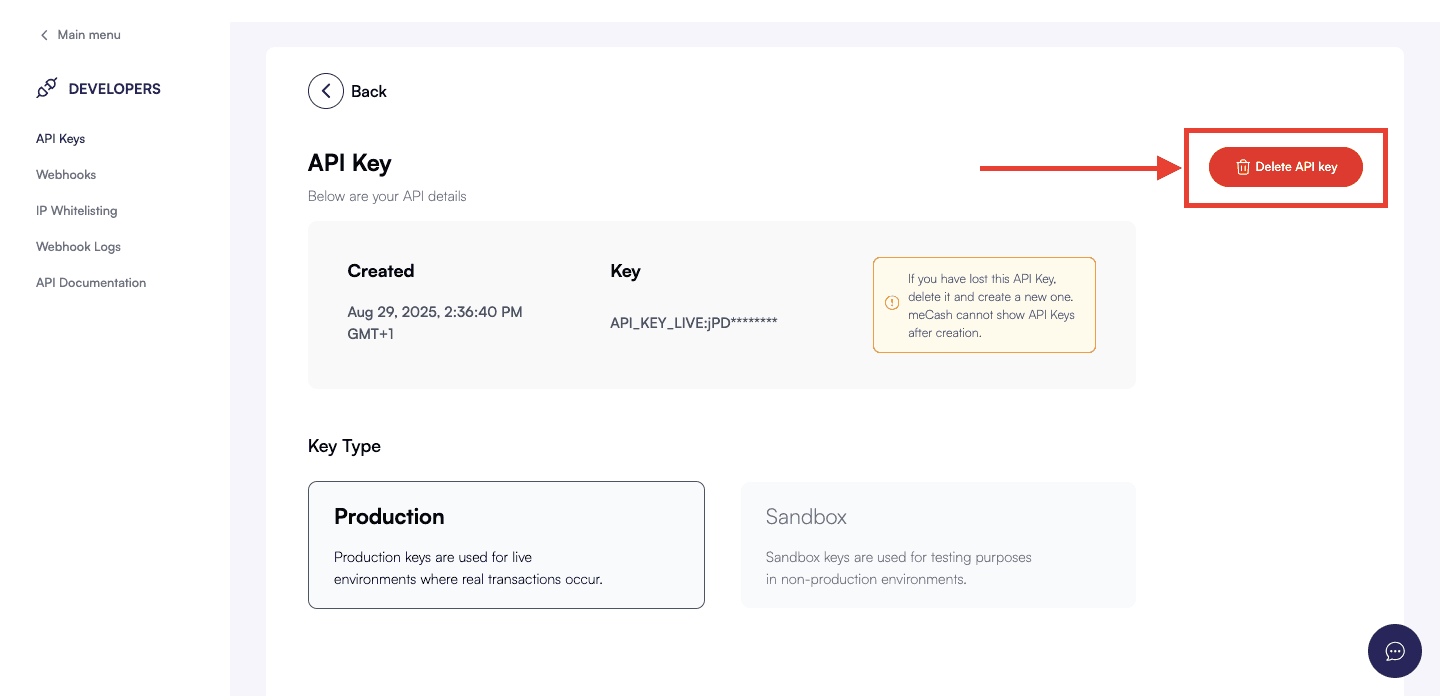Click the Main menu back chevron
Viewport: 1440px width, 696px height.
[x=44, y=35]
